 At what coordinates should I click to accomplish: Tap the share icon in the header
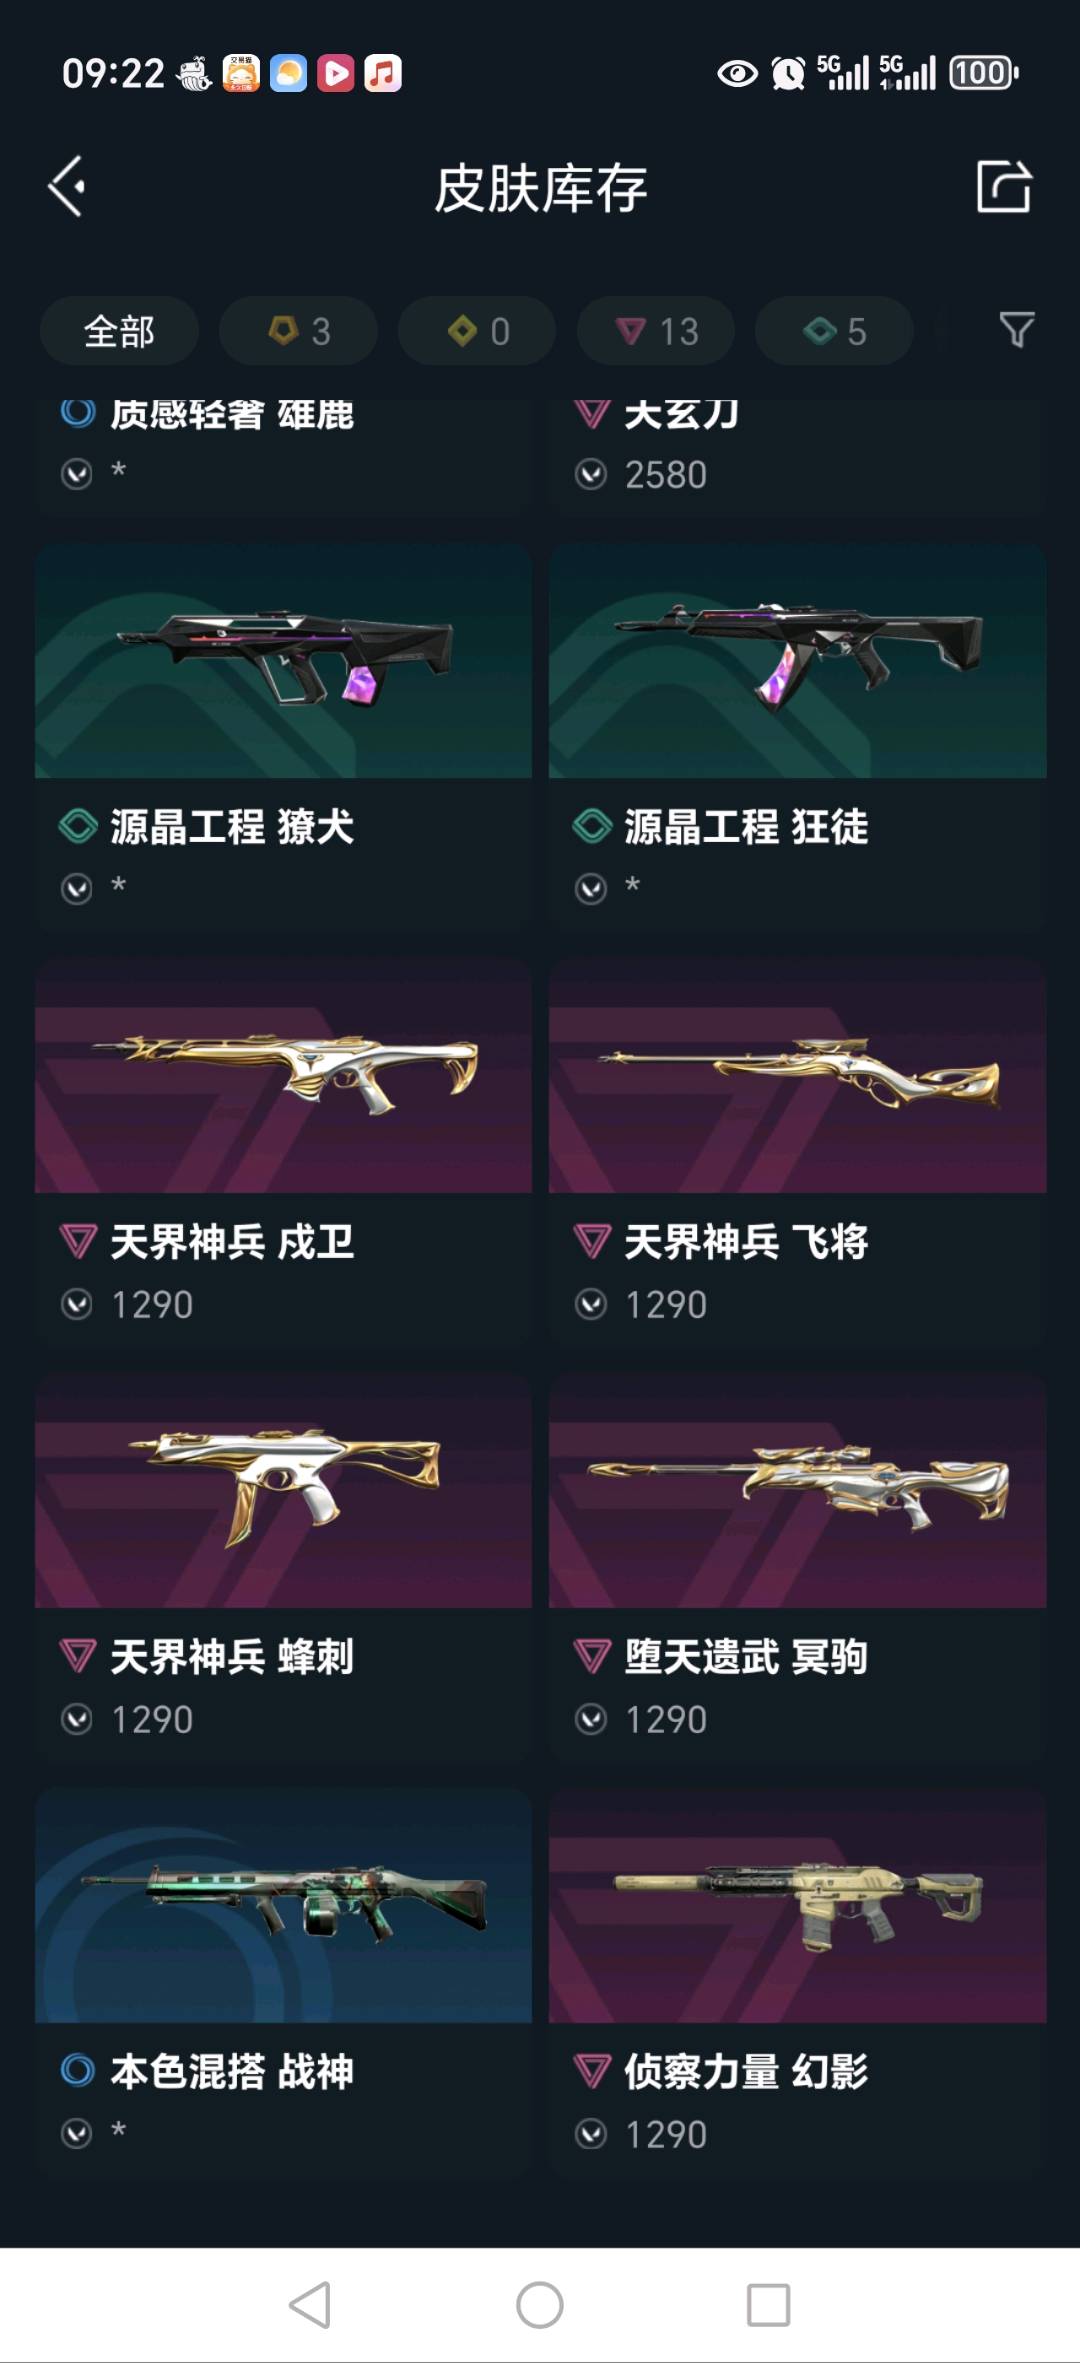click(1003, 186)
